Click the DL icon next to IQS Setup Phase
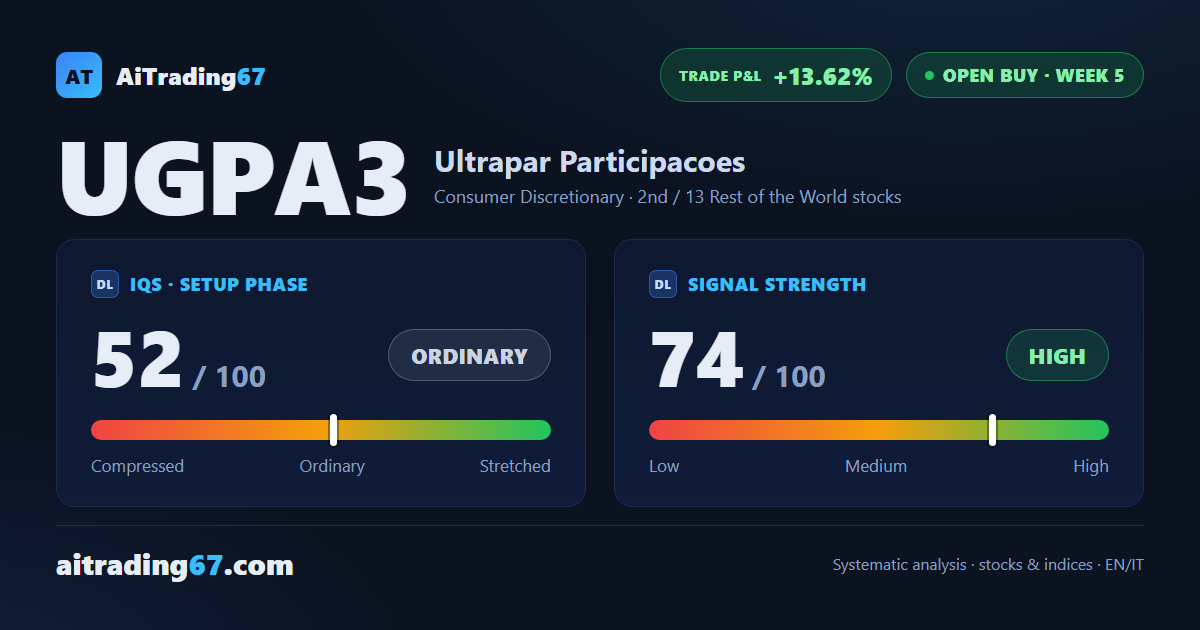This screenshot has height=630, width=1200. pyautogui.click(x=105, y=284)
